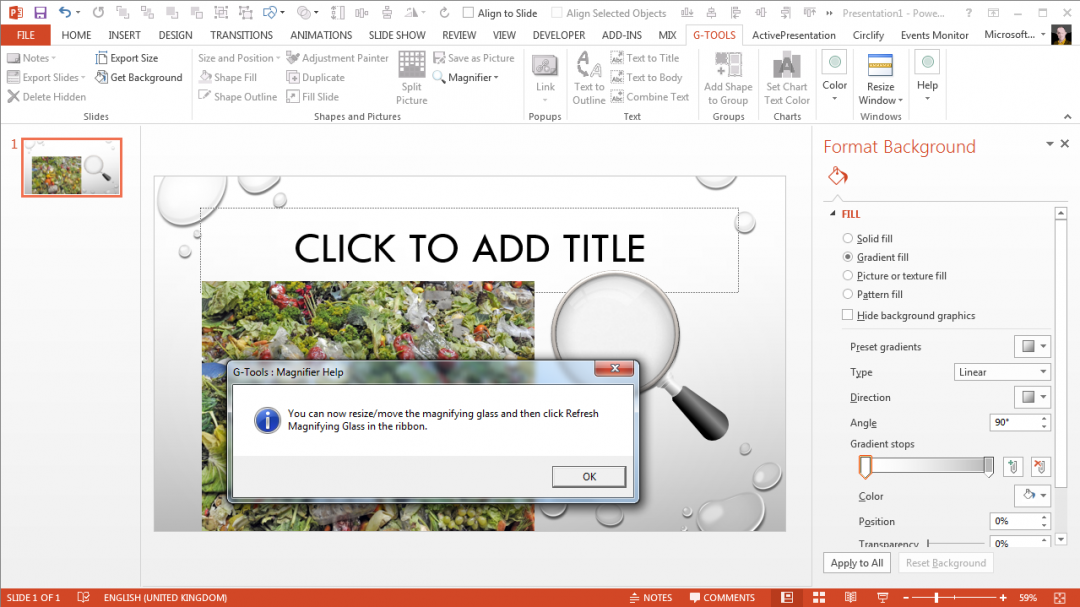This screenshot has height=607, width=1080.
Task: Choose Pattern fill option
Action: pyautogui.click(x=848, y=294)
